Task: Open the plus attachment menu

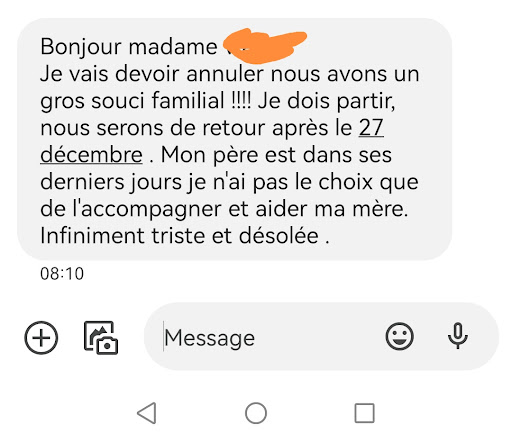Action: (x=41, y=338)
